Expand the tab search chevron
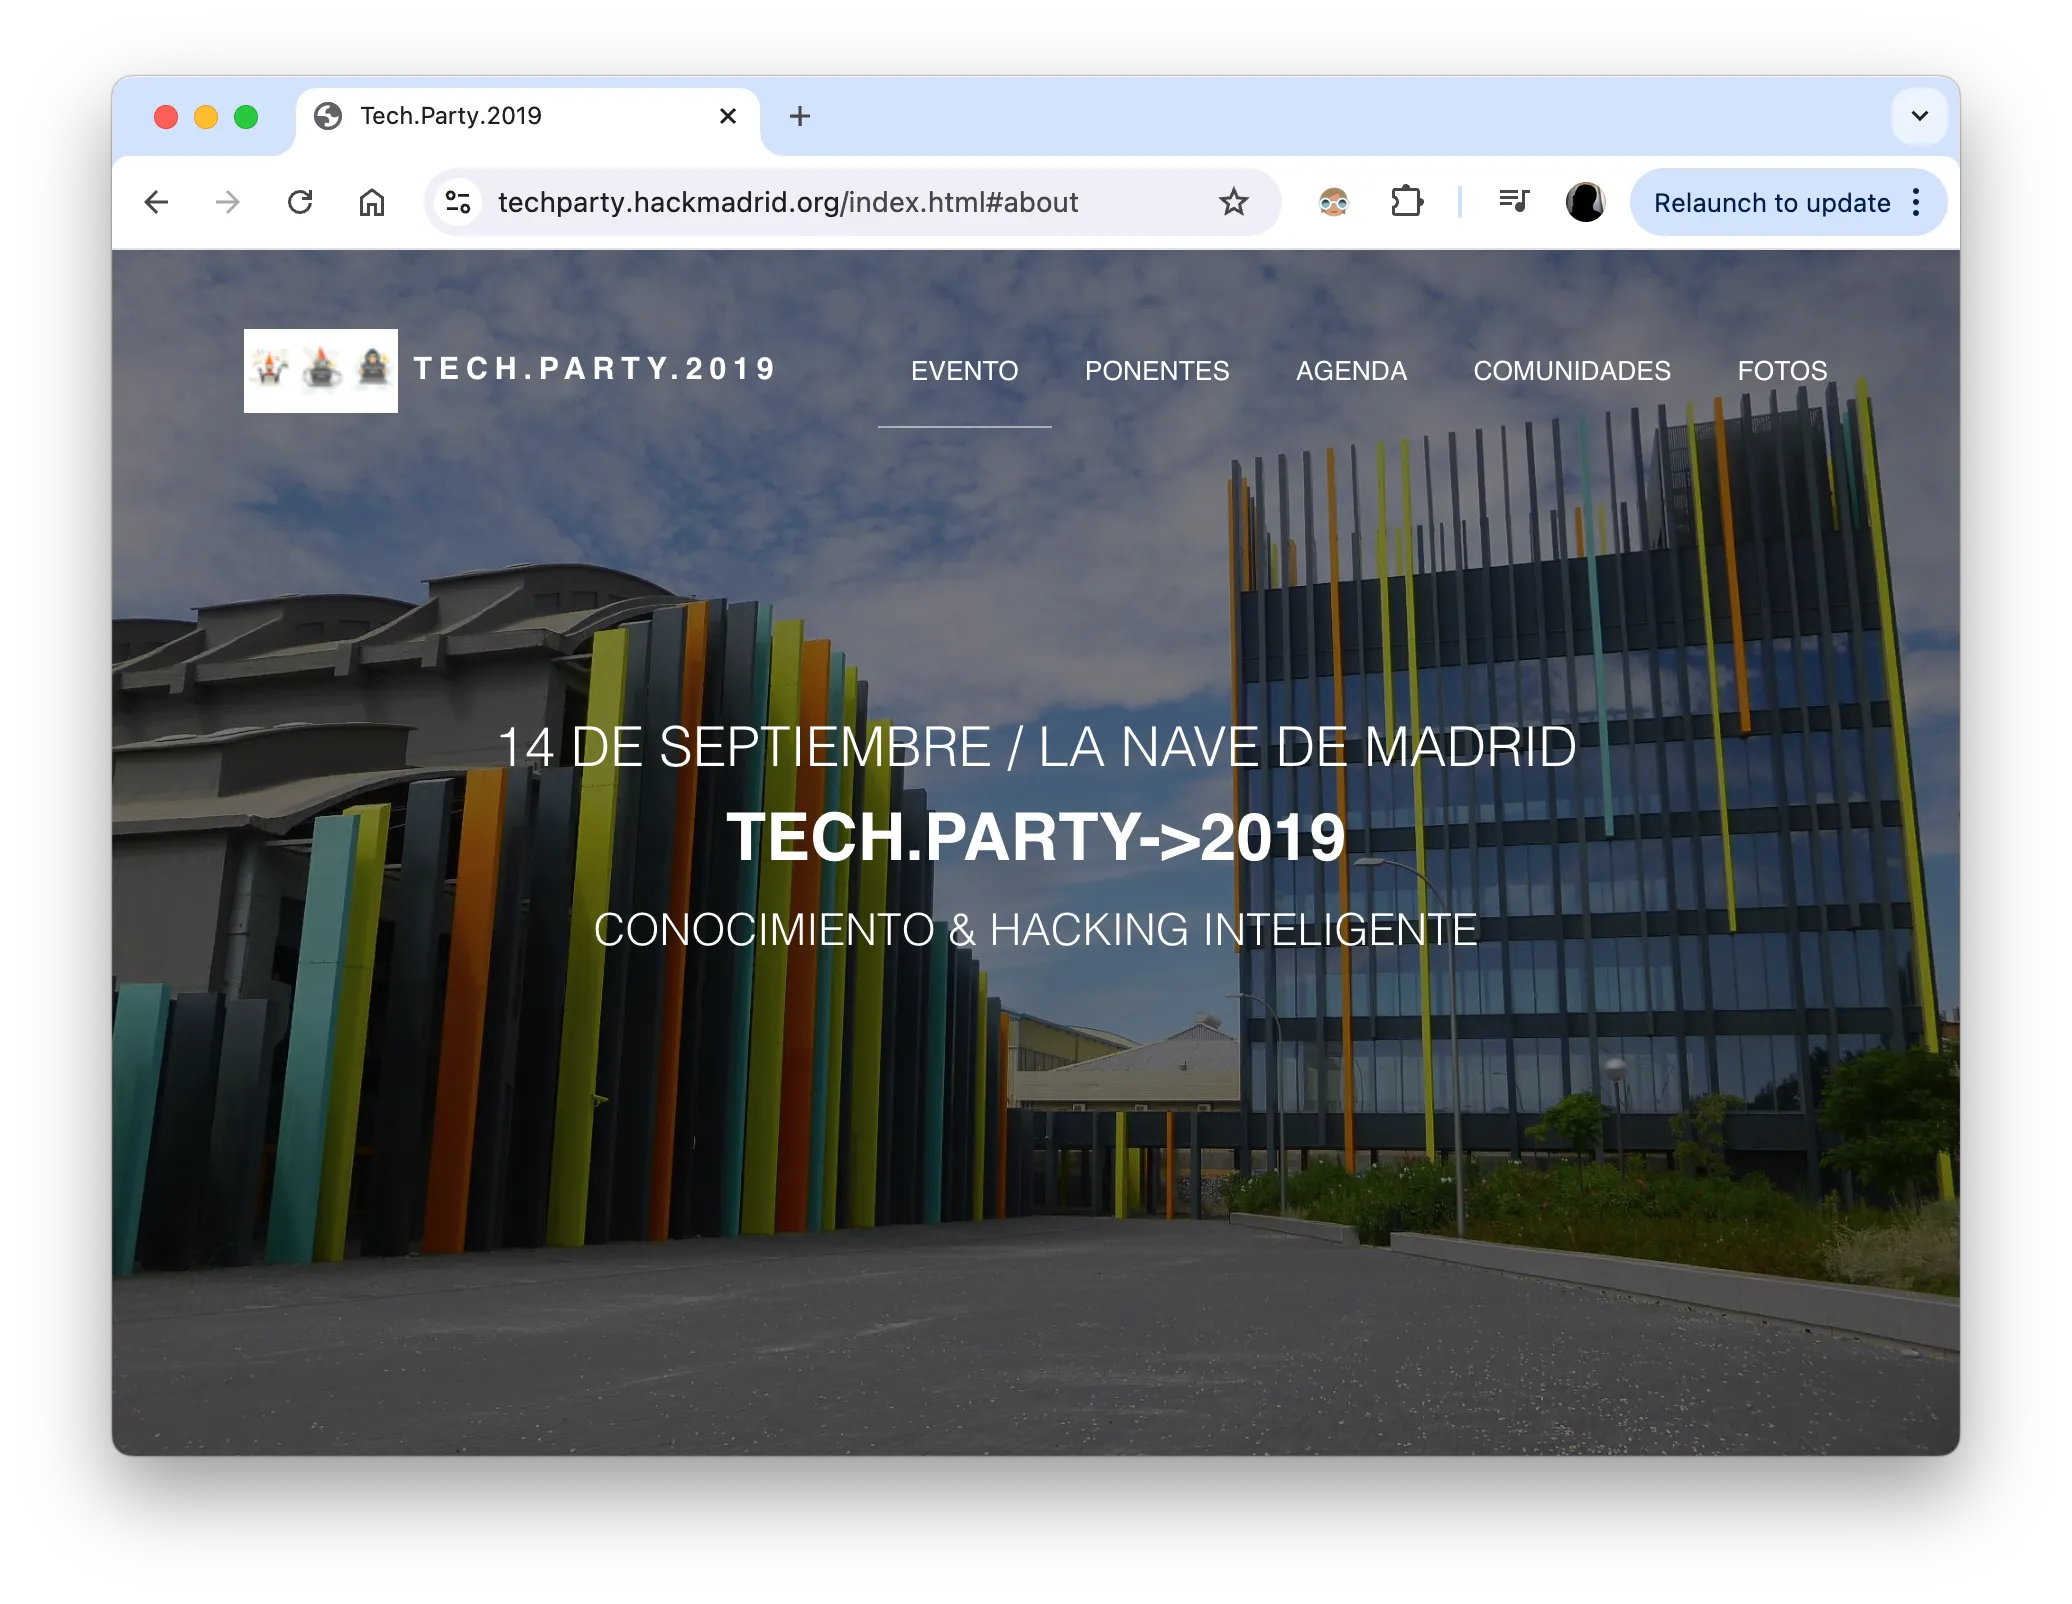 [x=1919, y=116]
